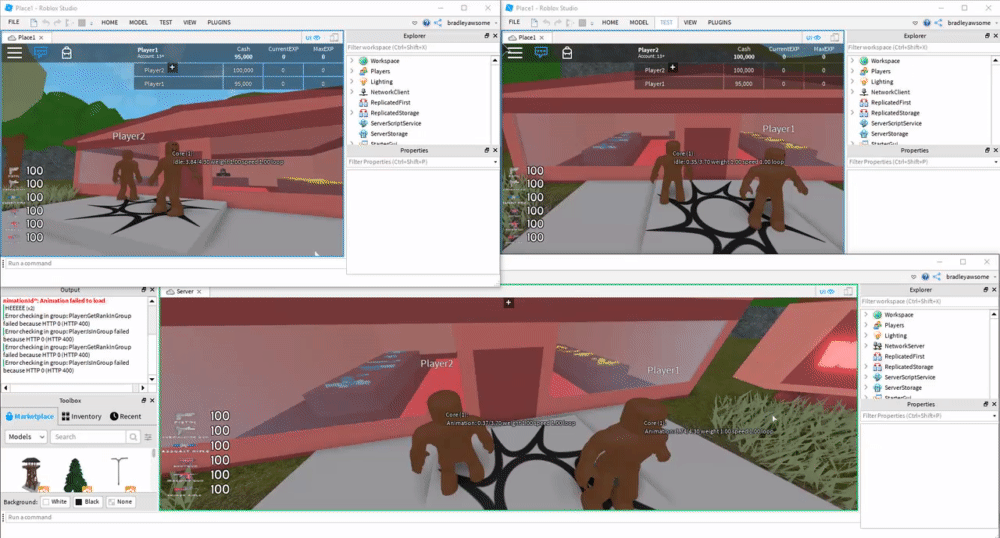The height and width of the screenshot is (538, 1000).
Task: Click the Output panel scroll-right arrow
Action: (x=143, y=388)
